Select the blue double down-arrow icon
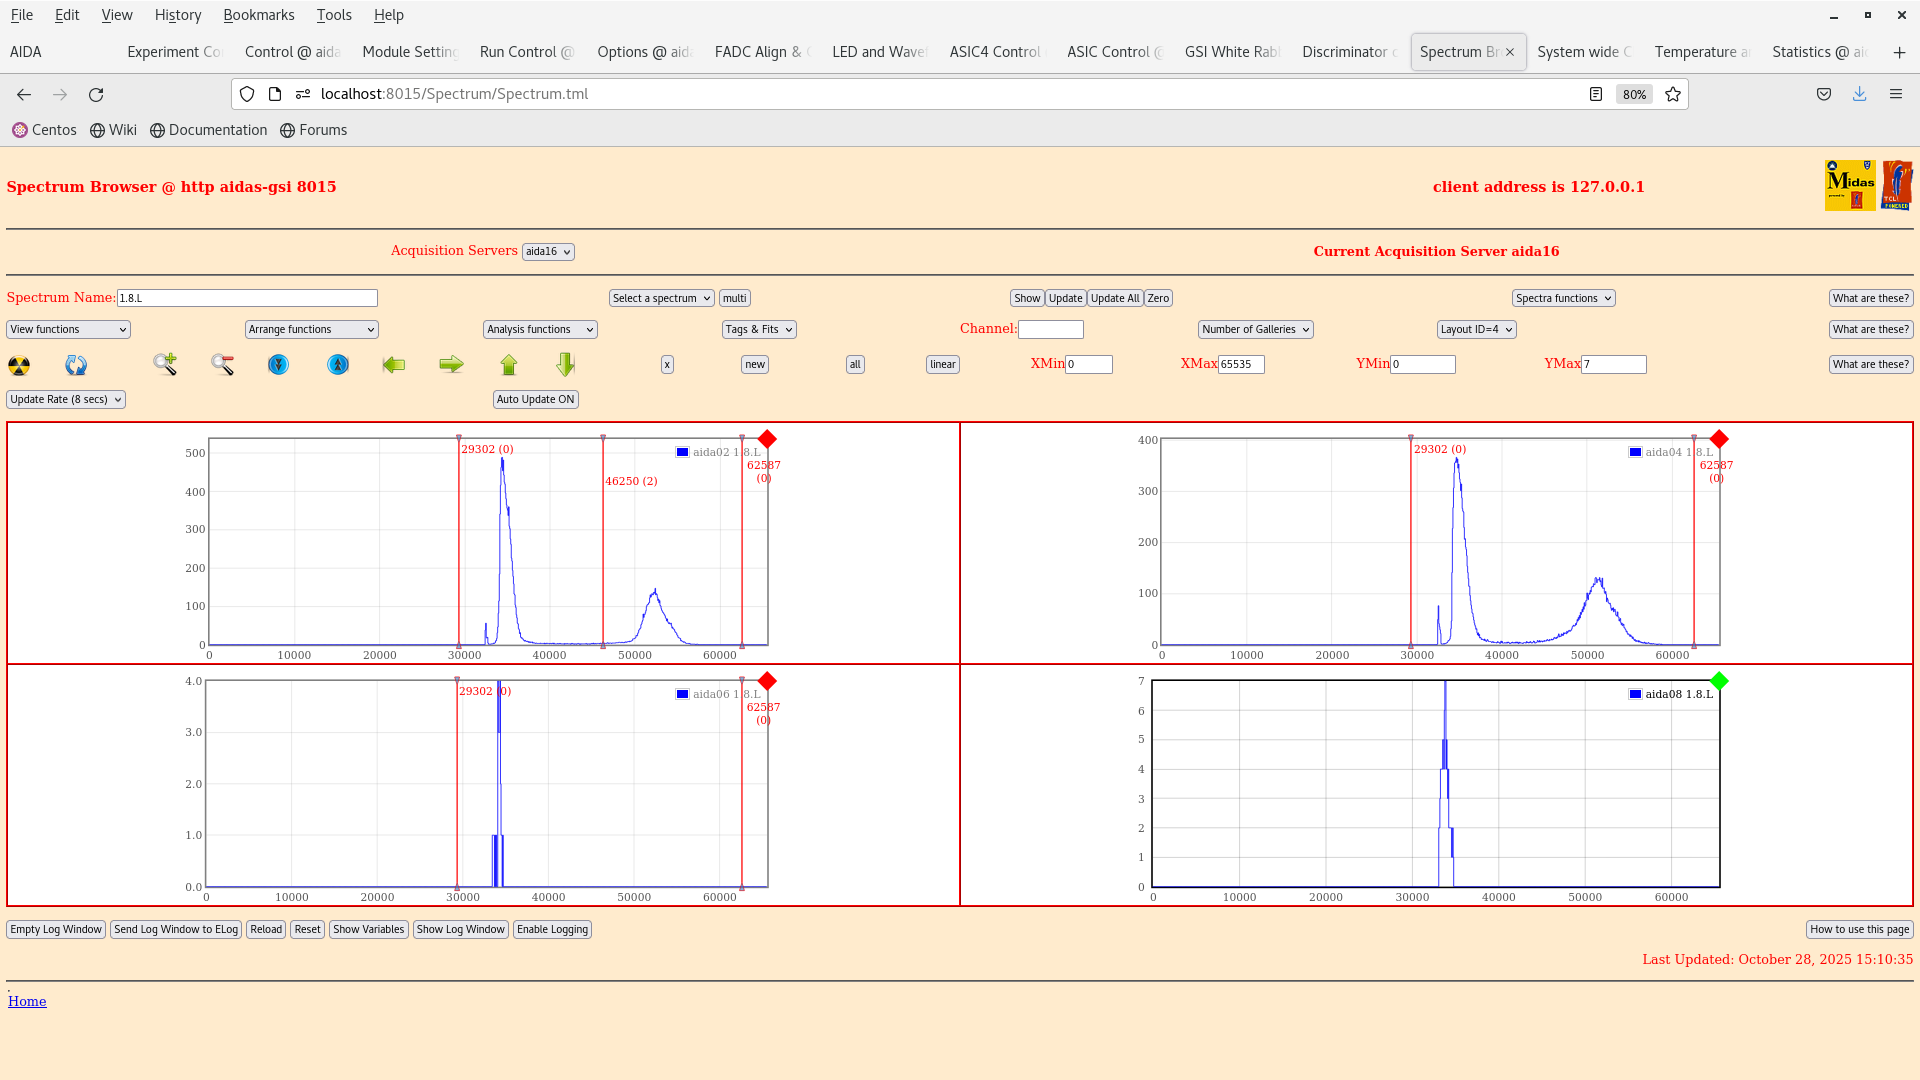This screenshot has width=1920, height=1080. point(278,365)
